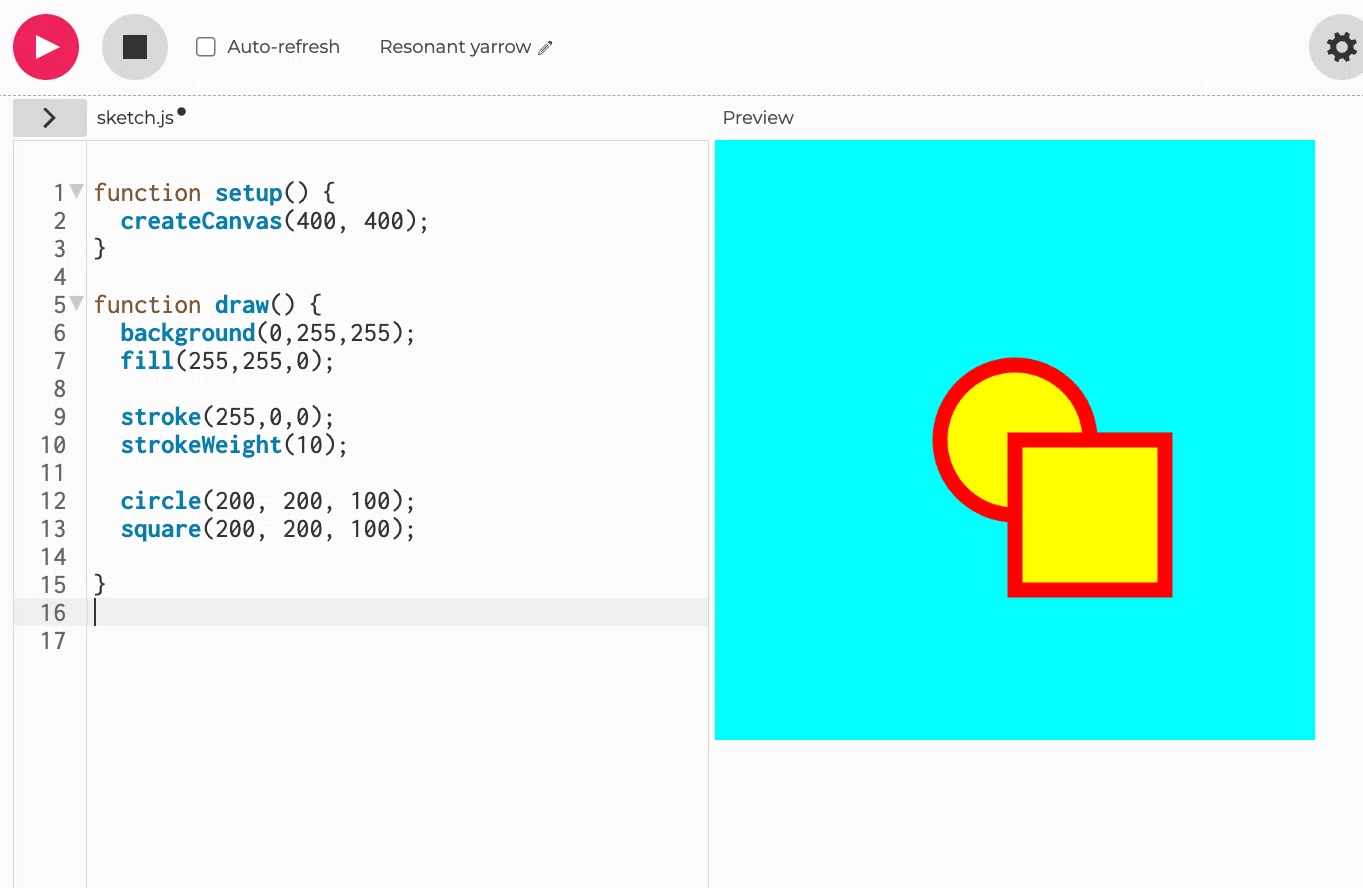Expand the file sidebar chevron
Screen dimensions: 1363x888
50,118
